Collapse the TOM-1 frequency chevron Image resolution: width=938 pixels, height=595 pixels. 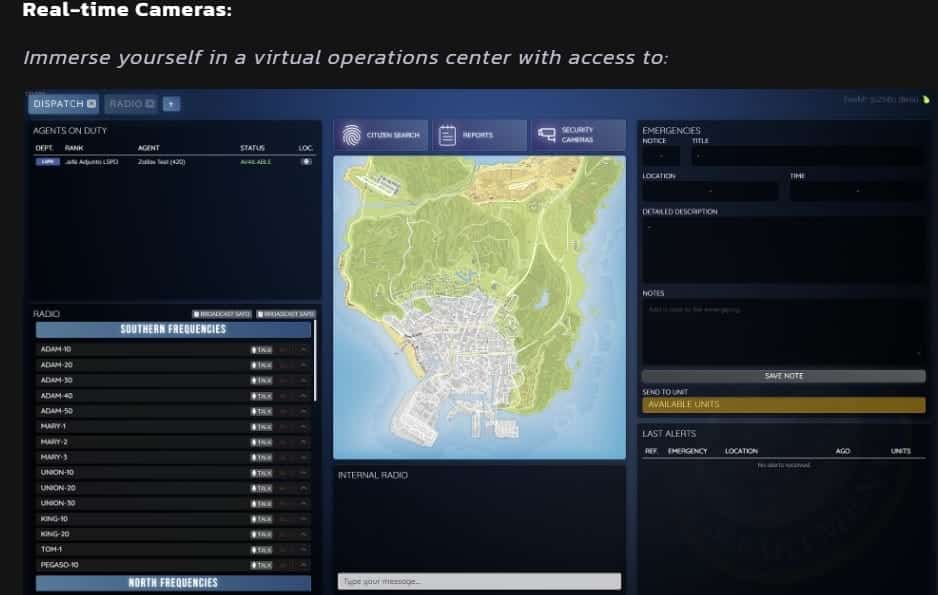click(x=305, y=548)
